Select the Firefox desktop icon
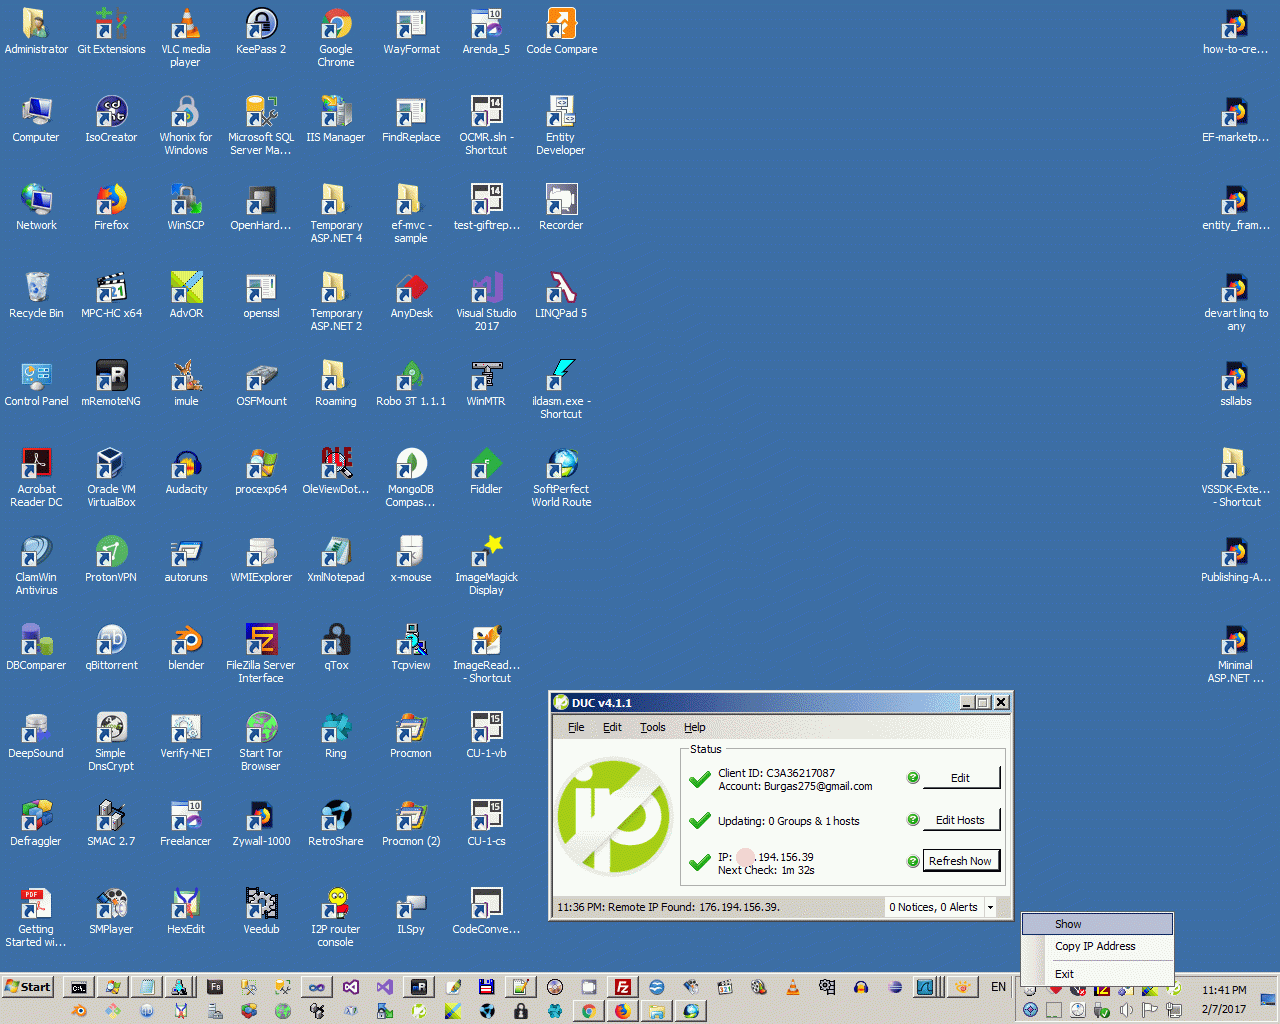 point(111,208)
